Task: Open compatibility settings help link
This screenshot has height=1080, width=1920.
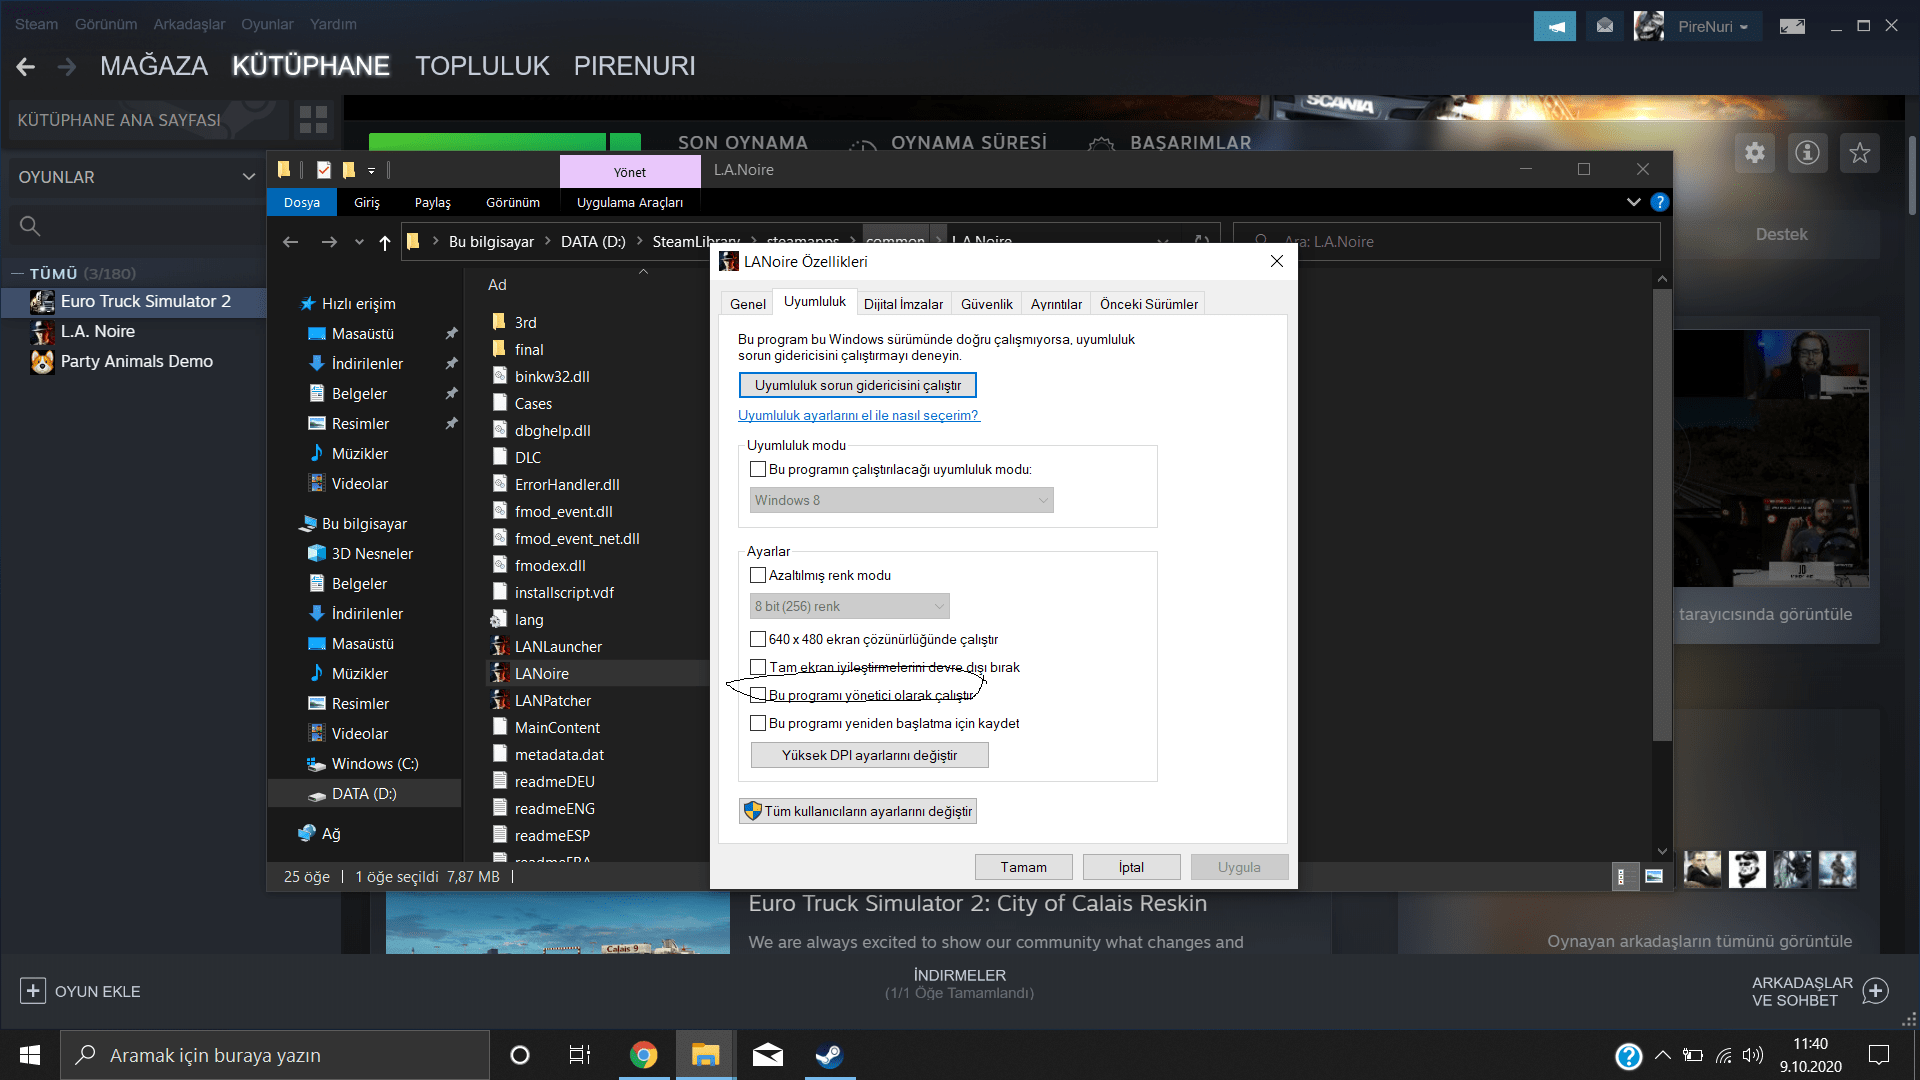Action: (858, 415)
